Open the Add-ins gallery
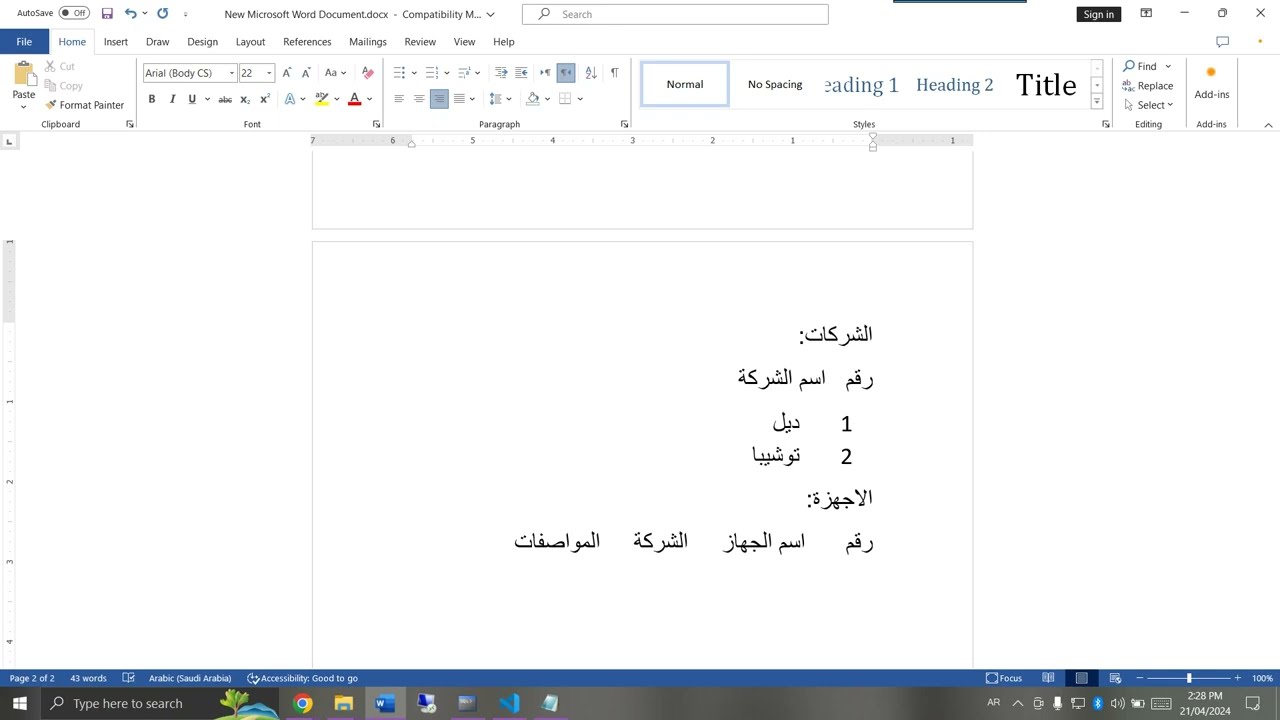 click(1211, 84)
